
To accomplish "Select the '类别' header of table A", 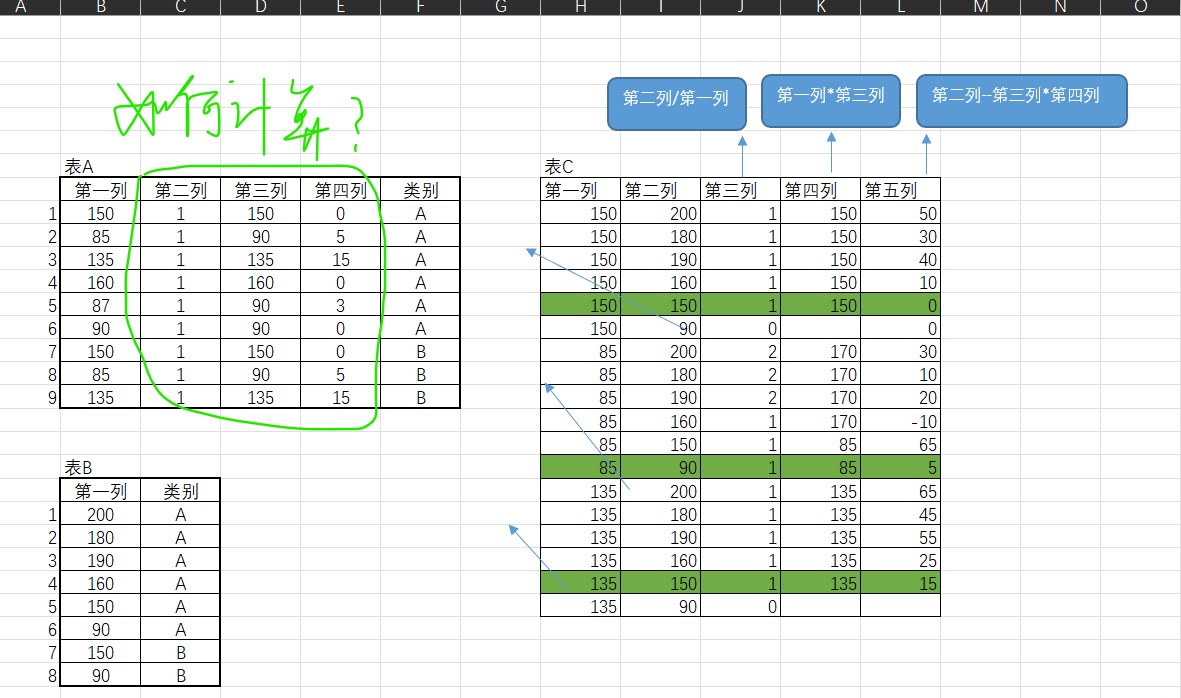I will point(420,190).
